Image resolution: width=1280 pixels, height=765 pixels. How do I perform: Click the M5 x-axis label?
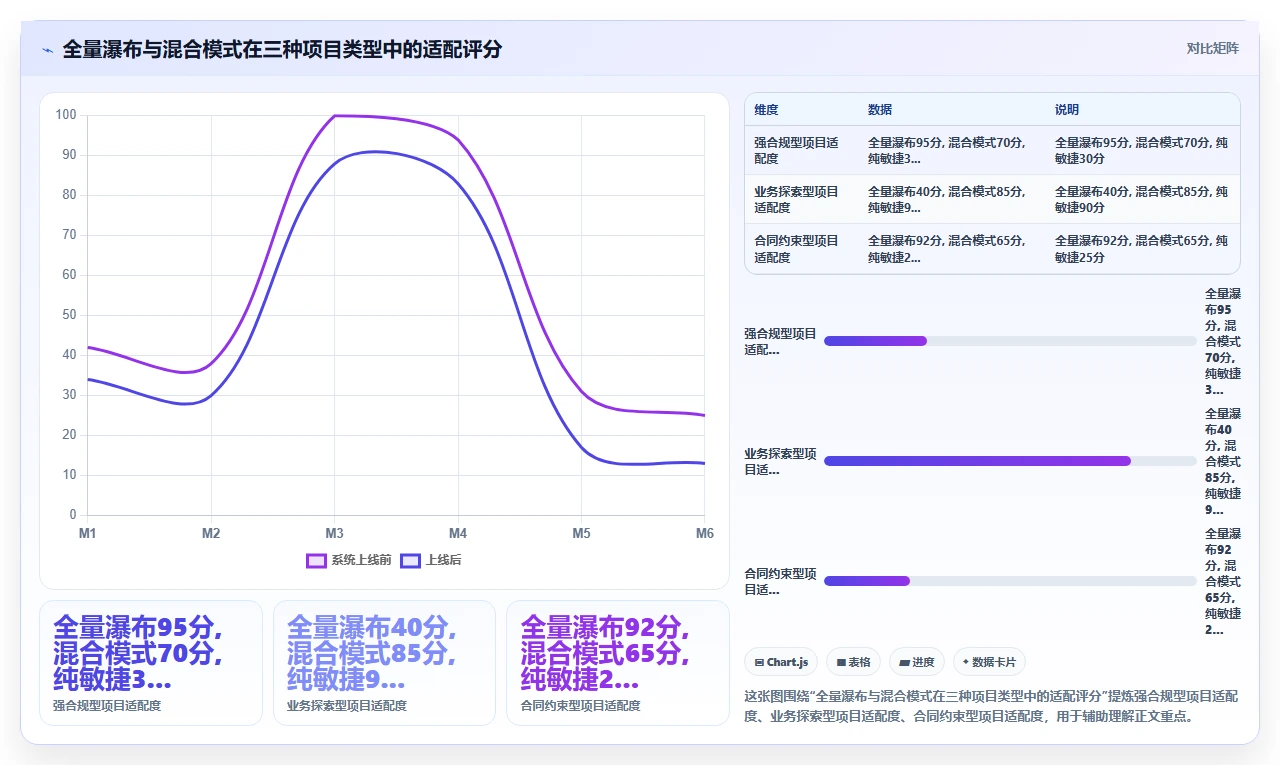pos(581,533)
